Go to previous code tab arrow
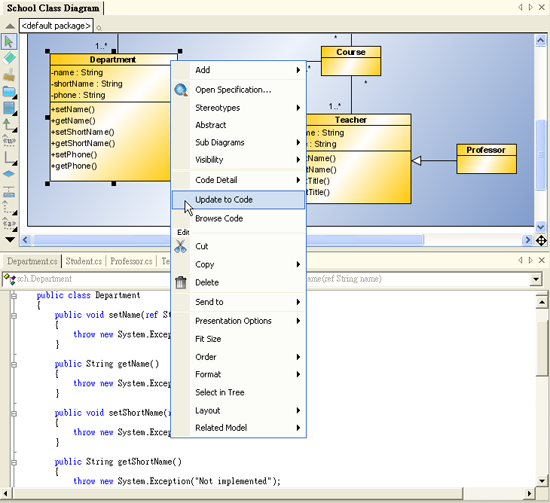Viewport: 550px width, 503px height. point(521,260)
